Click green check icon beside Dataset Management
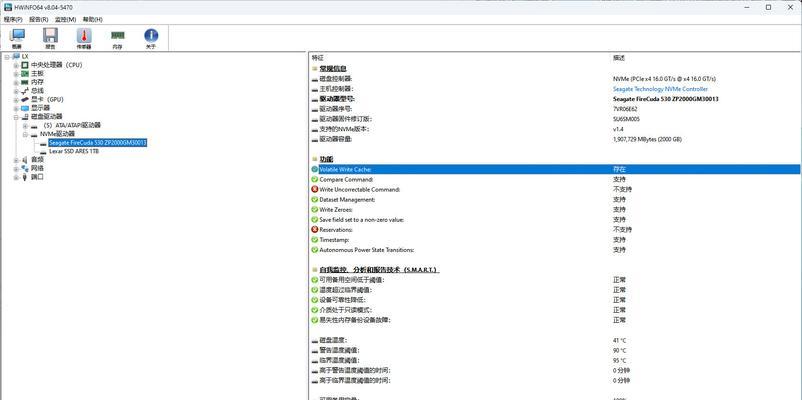This screenshot has height=400, width=802. (315, 199)
